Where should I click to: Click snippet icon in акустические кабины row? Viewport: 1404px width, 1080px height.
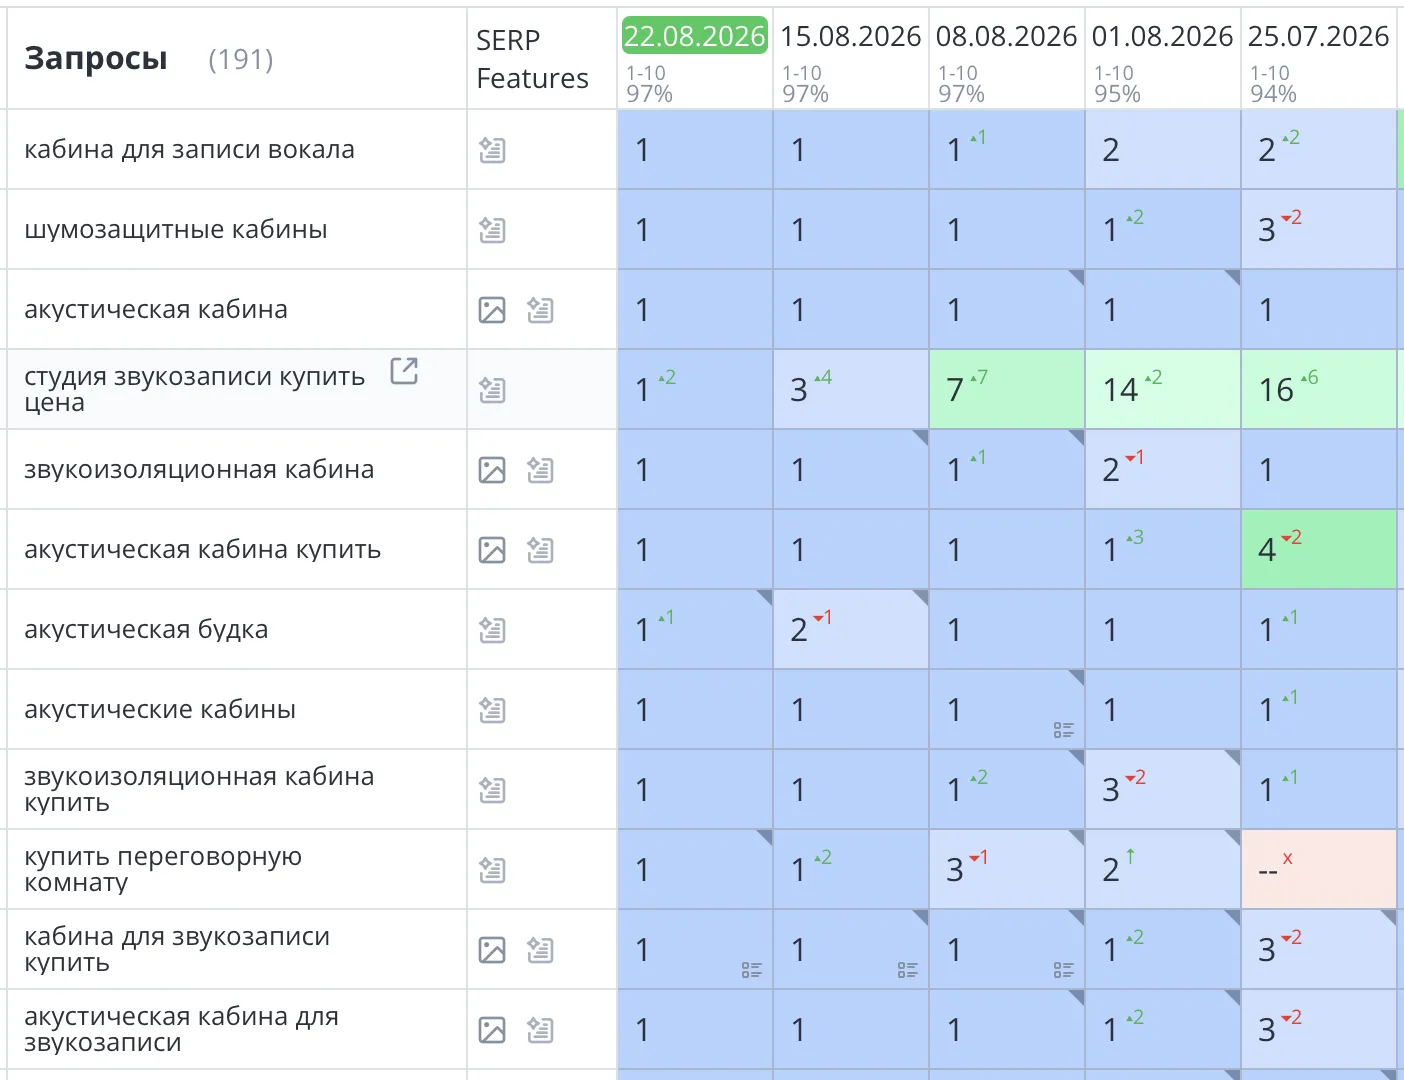[492, 710]
